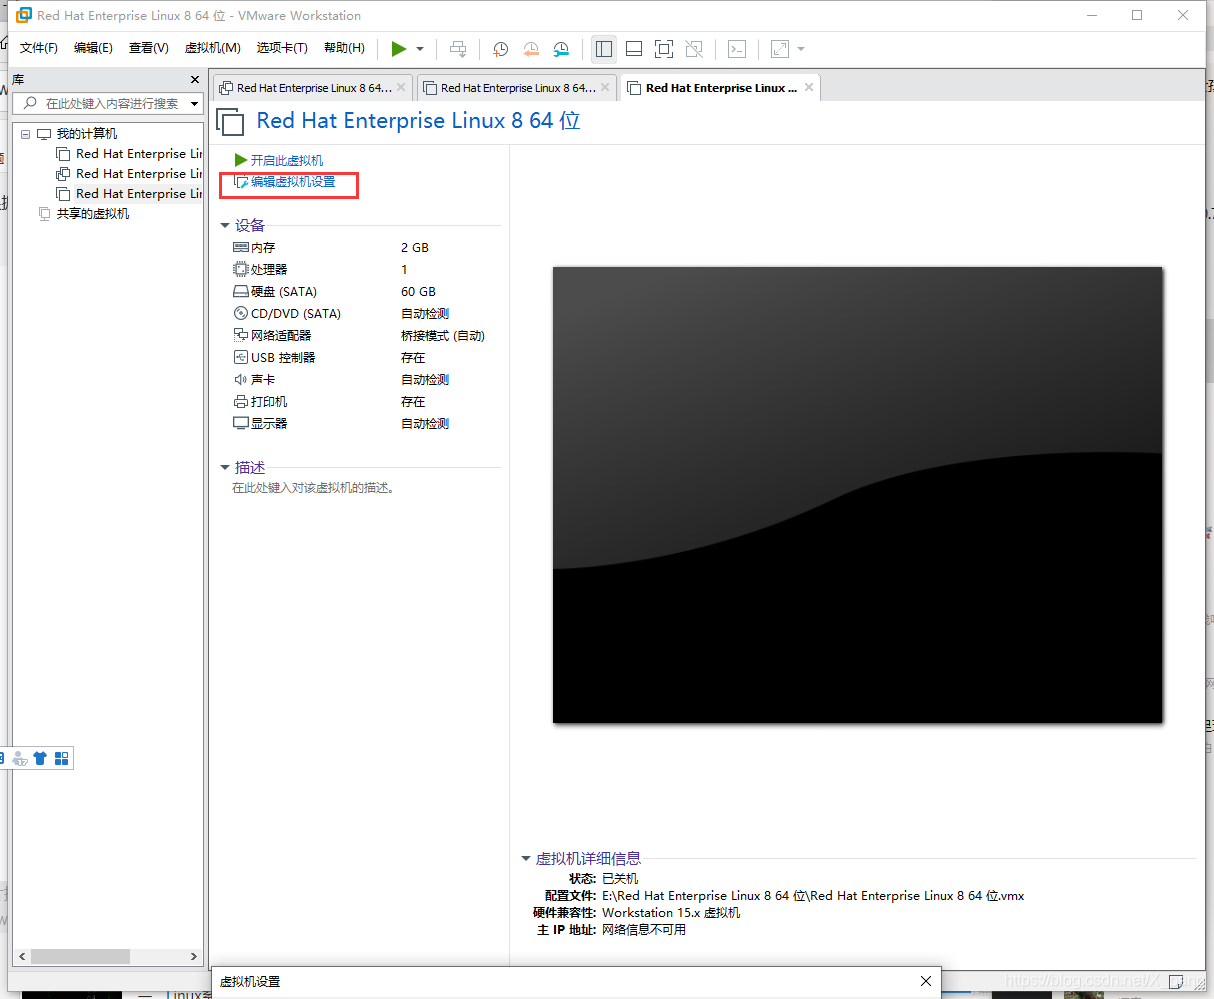Screen dimensions: 1214x999
Task: Click 开启此虚拟机 to power on
Action: pos(278,160)
